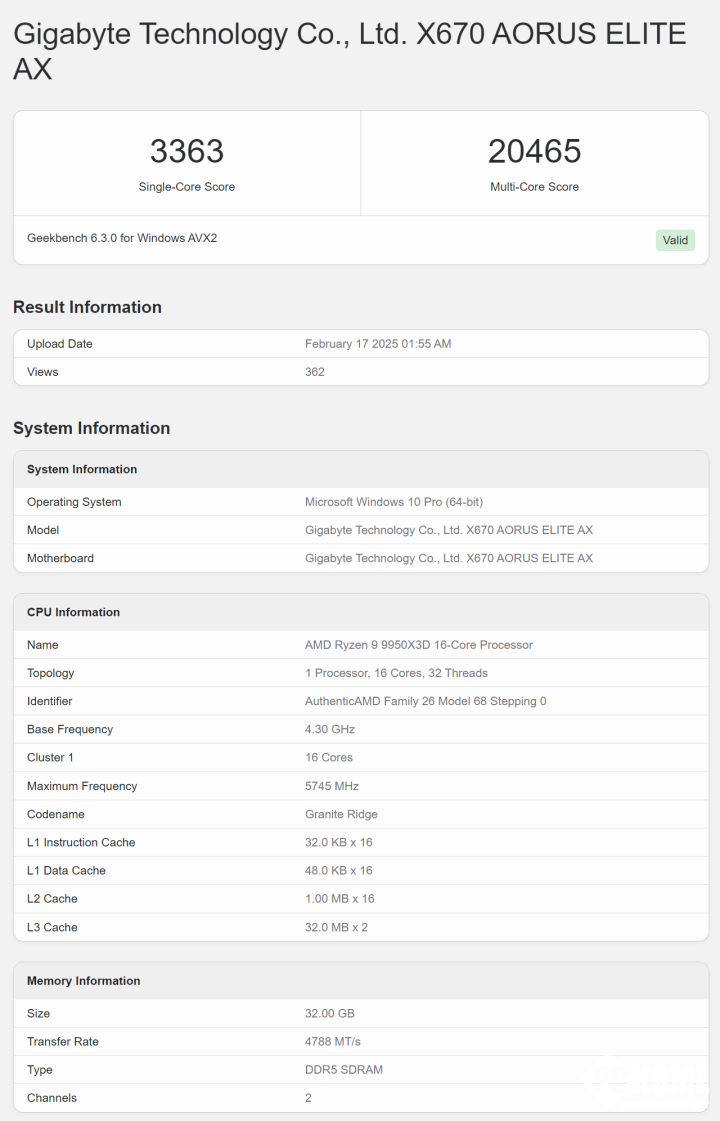Click the Memory Information table header
The width and height of the screenshot is (720, 1121).
[x=83, y=981]
